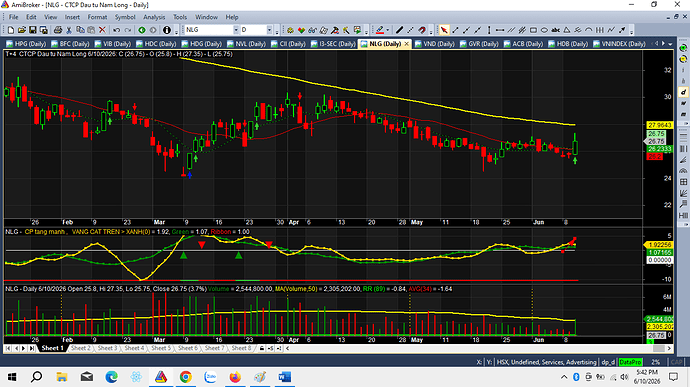Open Firefox from the taskbar
The height and width of the screenshot is (387, 690).
(x=235, y=377)
